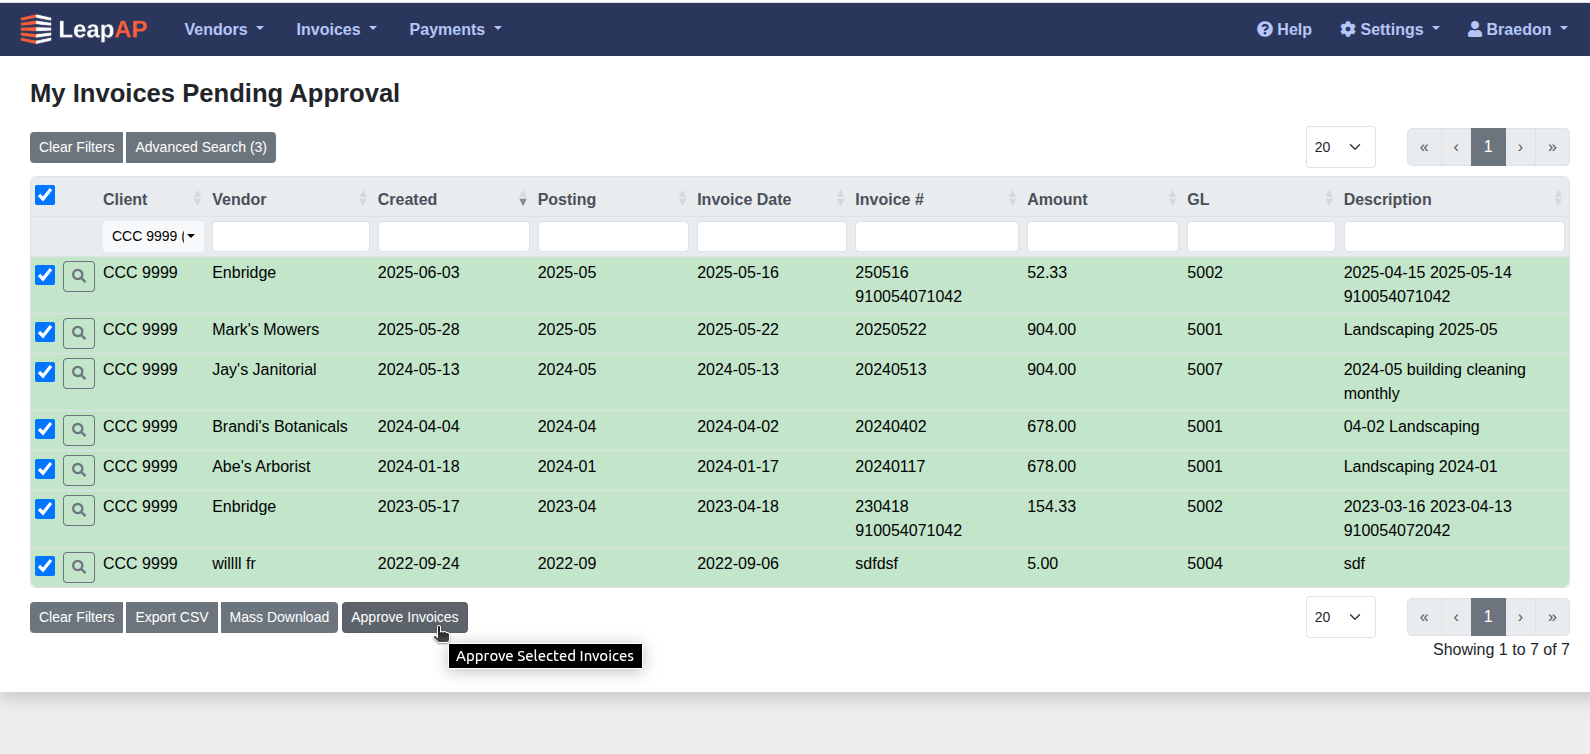Uncheck the Enbridge 2025-06-03 invoice
Image resolution: width=1590 pixels, height=754 pixels.
(45, 275)
